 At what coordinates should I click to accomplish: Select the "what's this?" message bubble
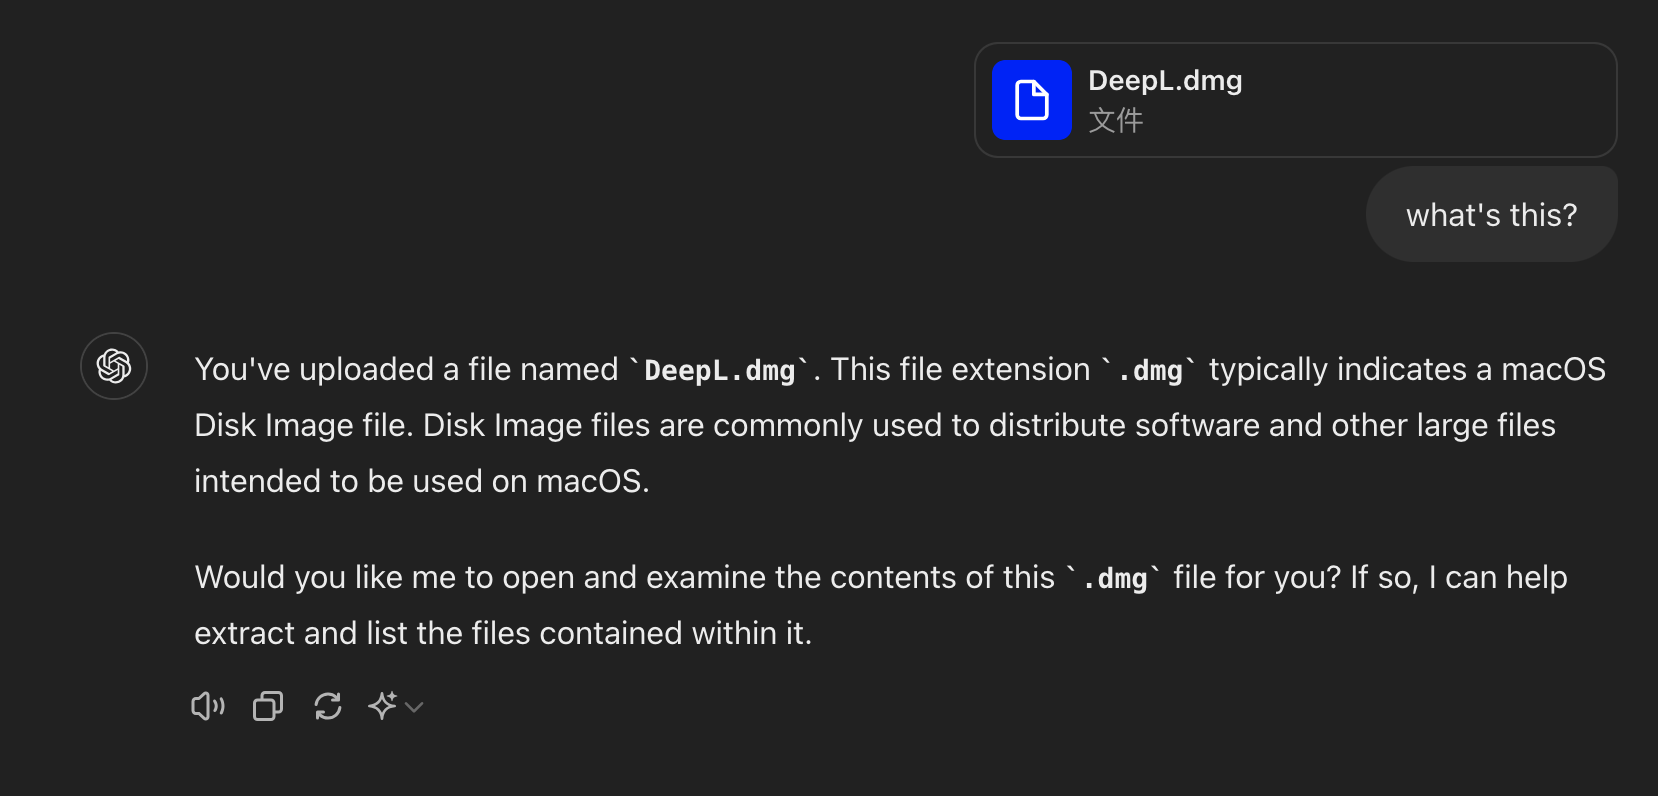(x=1491, y=215)
